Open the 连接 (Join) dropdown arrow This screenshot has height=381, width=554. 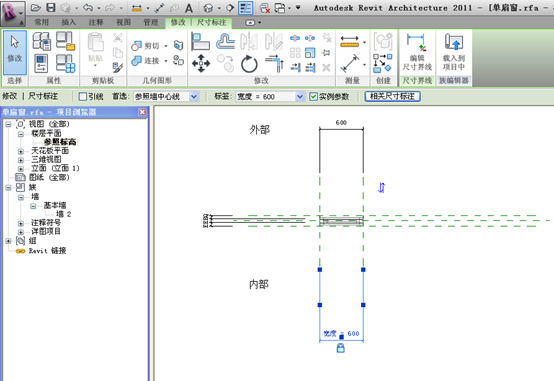point(166,61)
